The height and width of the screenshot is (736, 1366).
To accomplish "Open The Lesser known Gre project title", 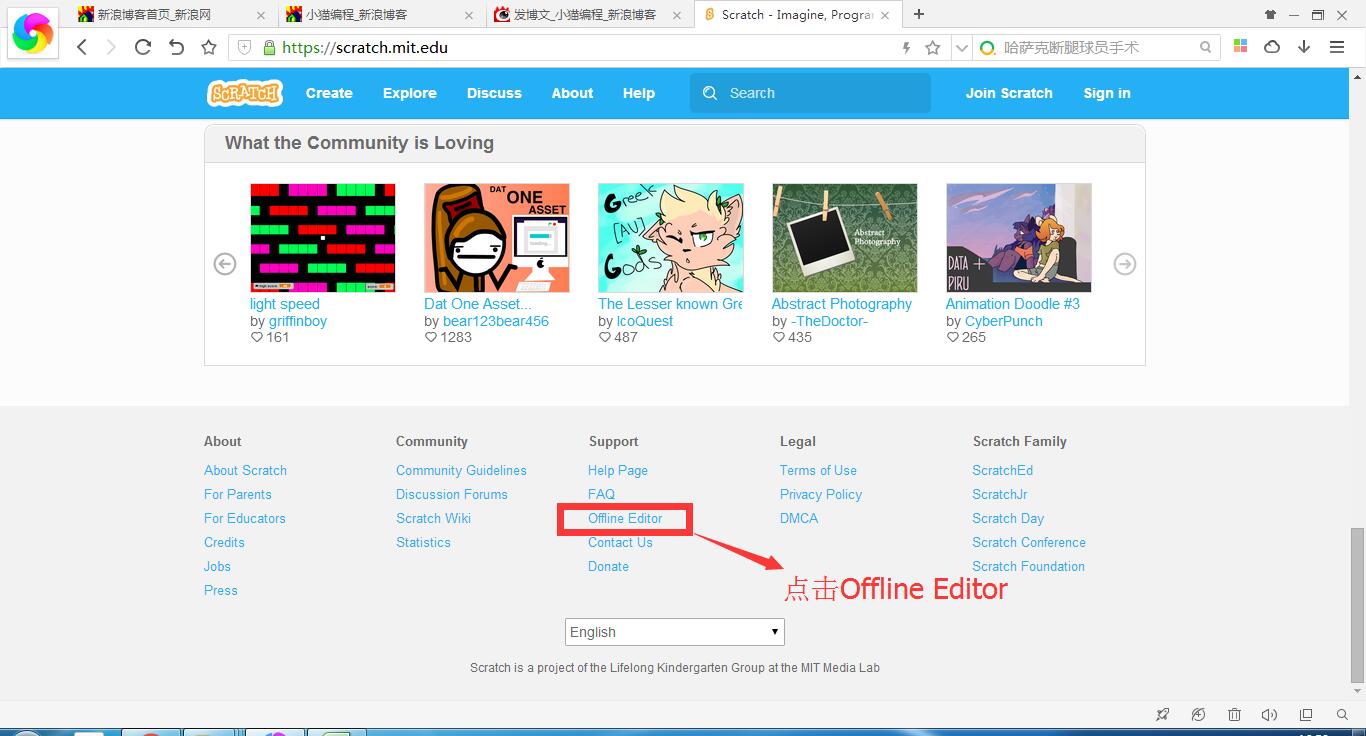I will tap(670, 304).
